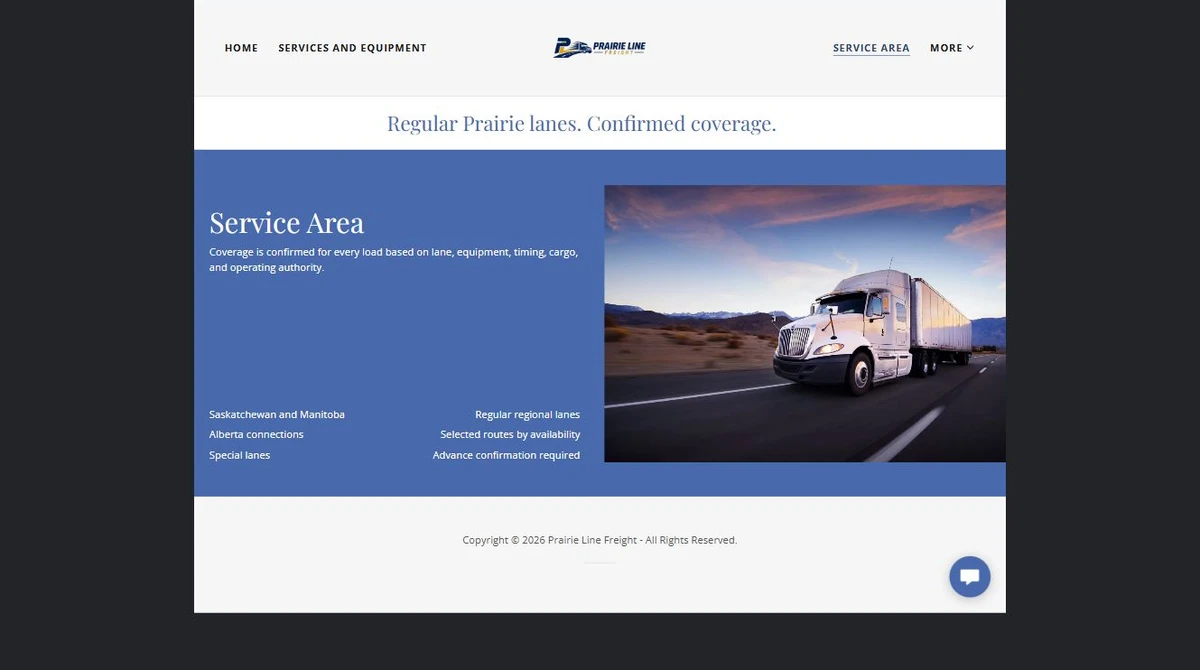Viewport: 1200px width, 670px height.
Task: Open the chat bubble widget
Action: point(969,577)
